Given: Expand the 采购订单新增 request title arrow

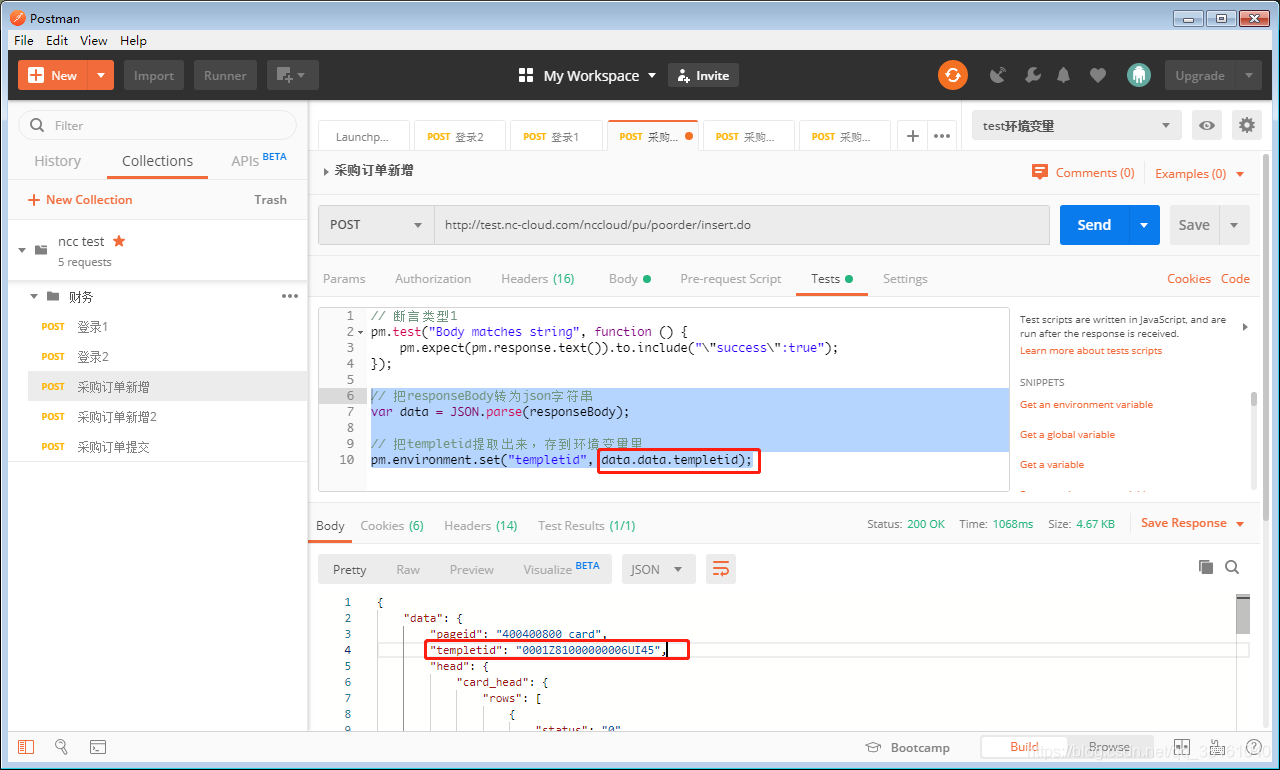Looking at the screenshot, I should (x=326, y=172).
